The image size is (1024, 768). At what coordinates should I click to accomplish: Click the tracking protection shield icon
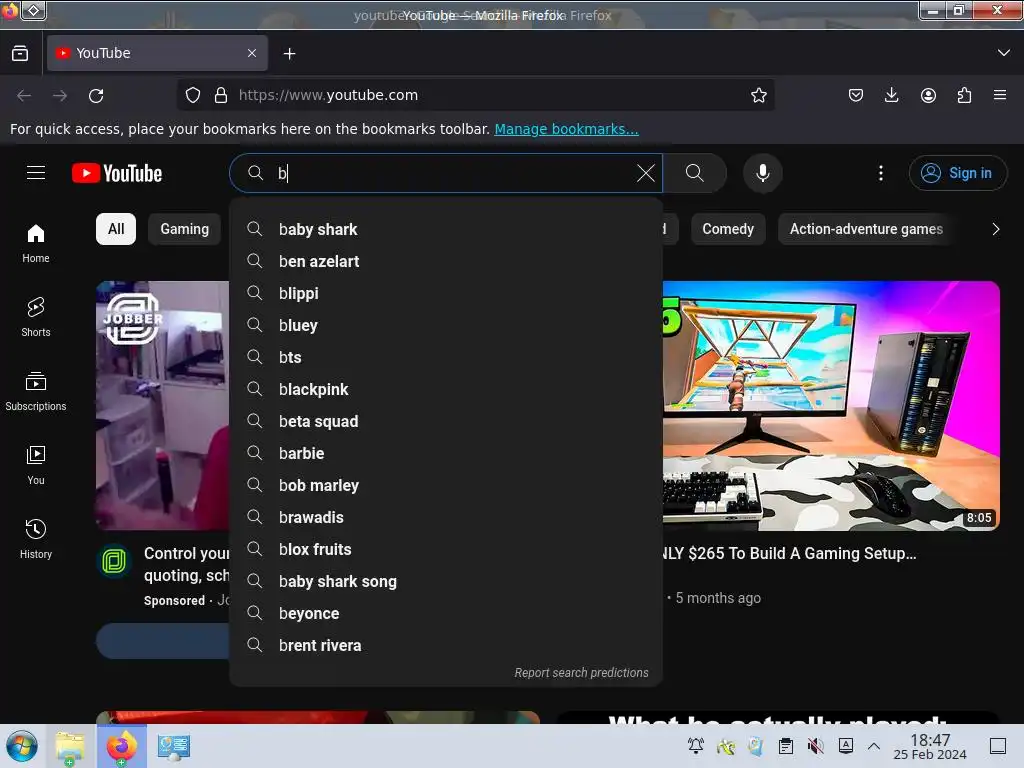[x=193, y=95]
